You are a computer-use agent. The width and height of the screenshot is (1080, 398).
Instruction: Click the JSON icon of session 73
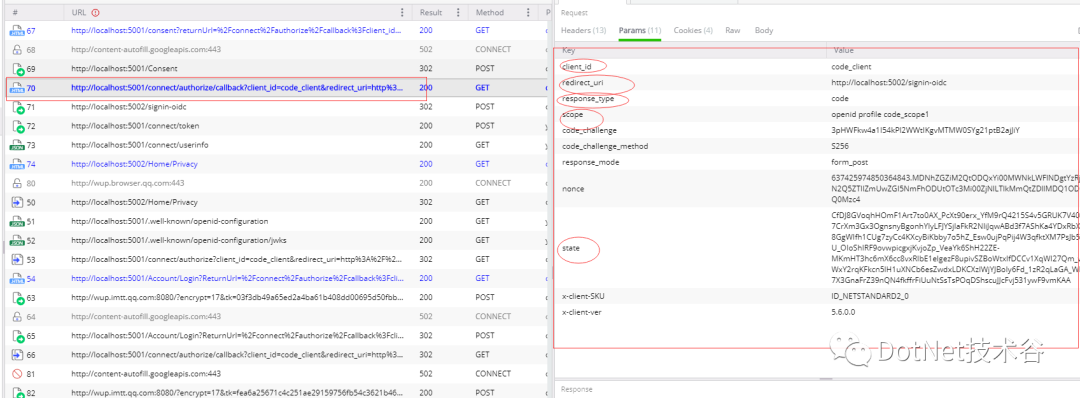(16, 145)
